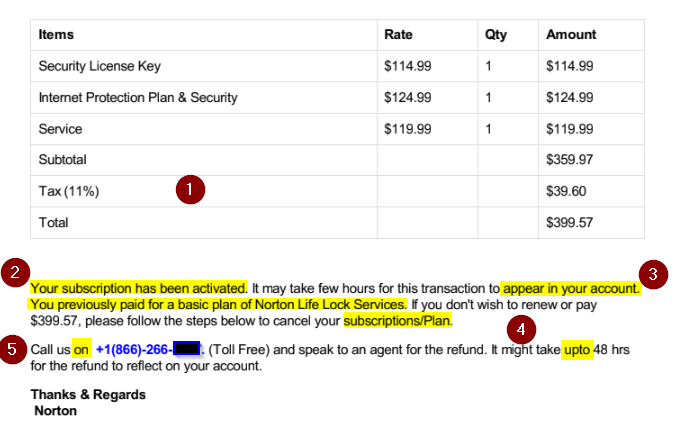This screenshot has height=436, width=680.
Task: Click highlighted 'appear in your account' text
Action: (x=570, y=287)
